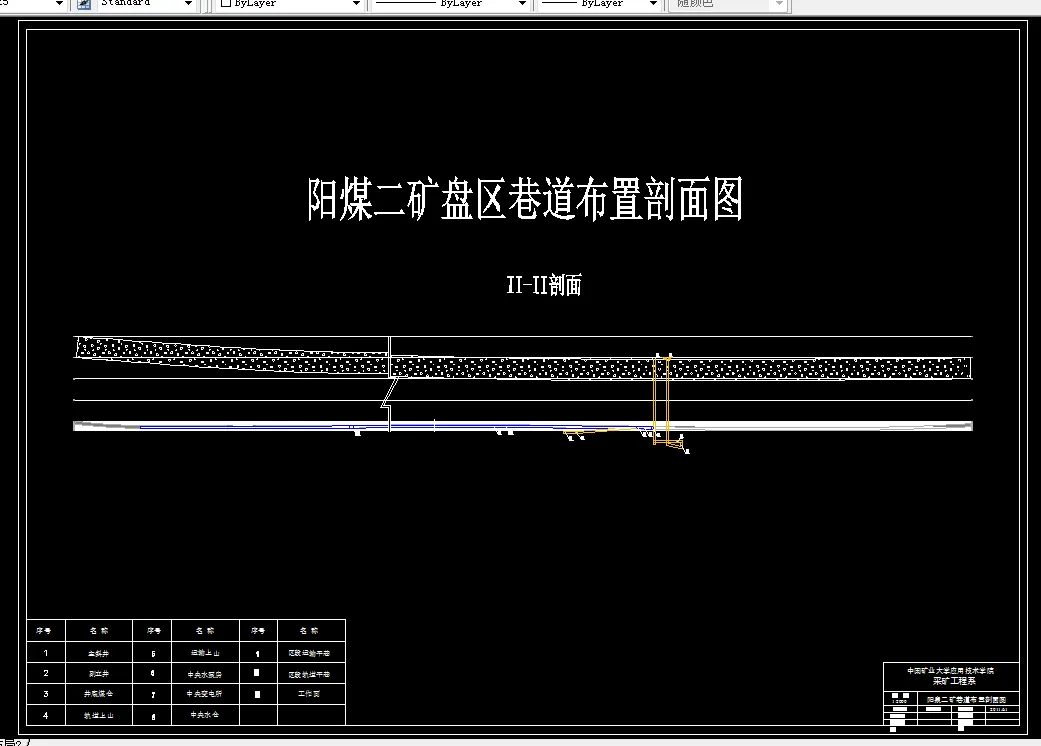Open the color ByLayer dropdown
1041x746 pixels.
(x=355, y=4)
